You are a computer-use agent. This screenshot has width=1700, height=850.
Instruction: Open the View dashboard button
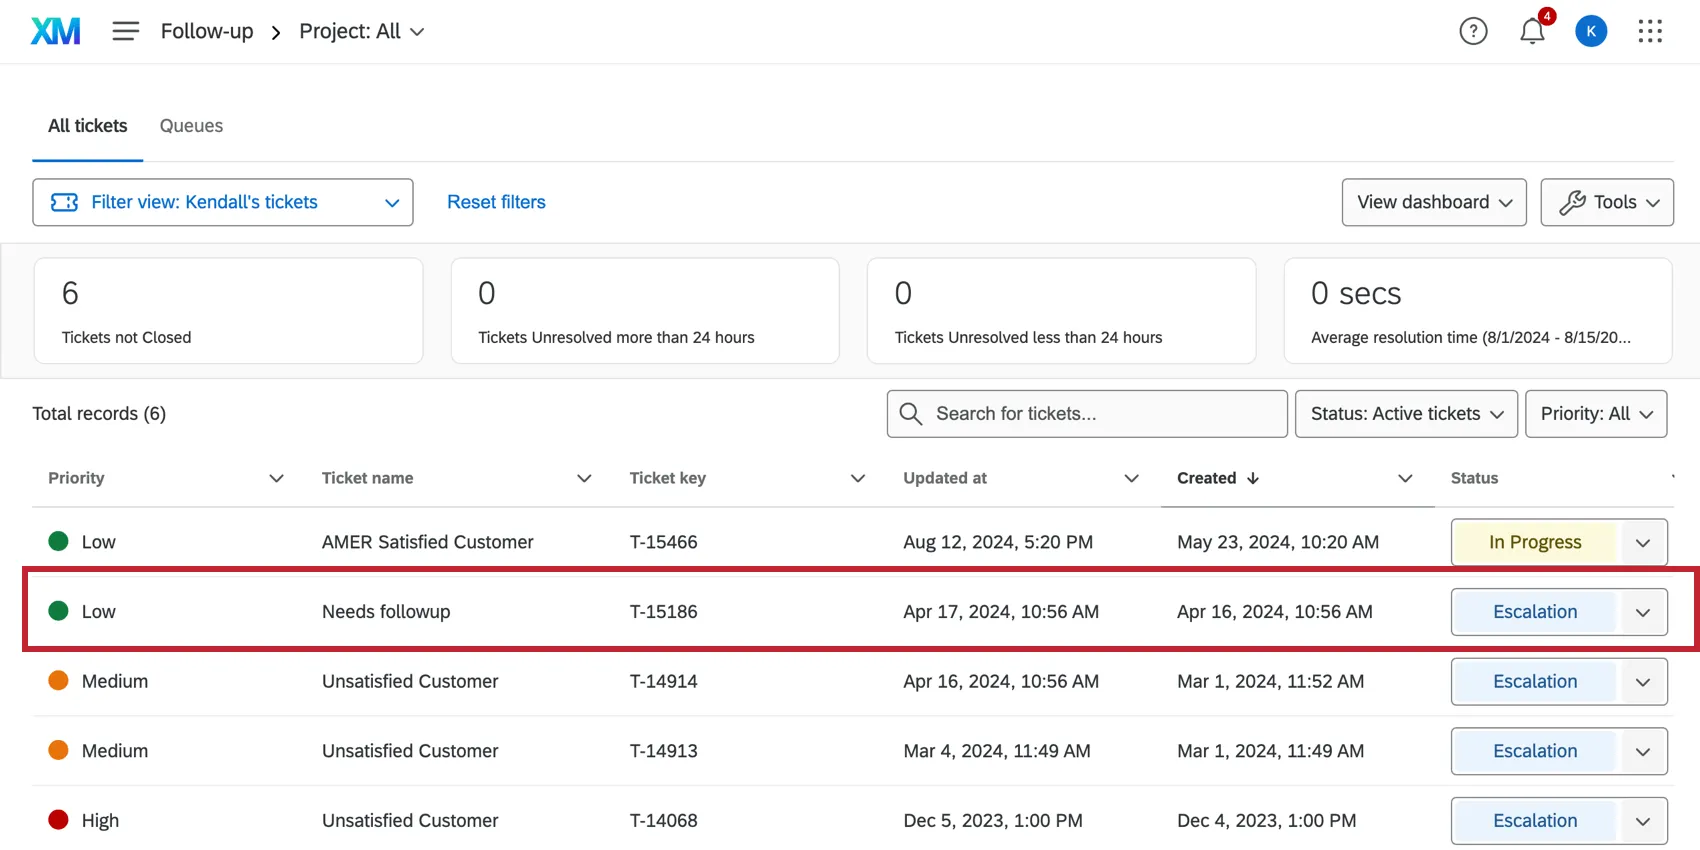1433,203
